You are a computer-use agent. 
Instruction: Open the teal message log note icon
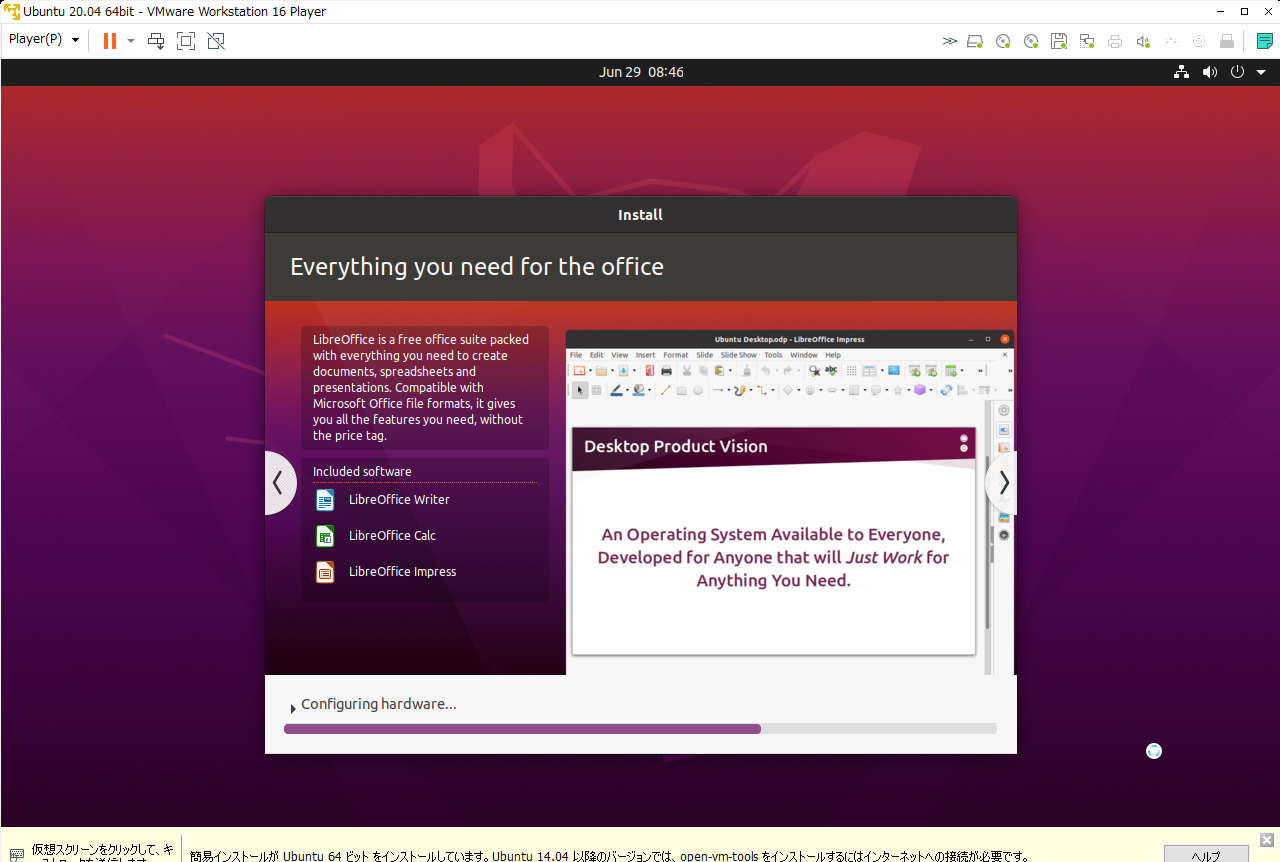(x=1265, y=41)
